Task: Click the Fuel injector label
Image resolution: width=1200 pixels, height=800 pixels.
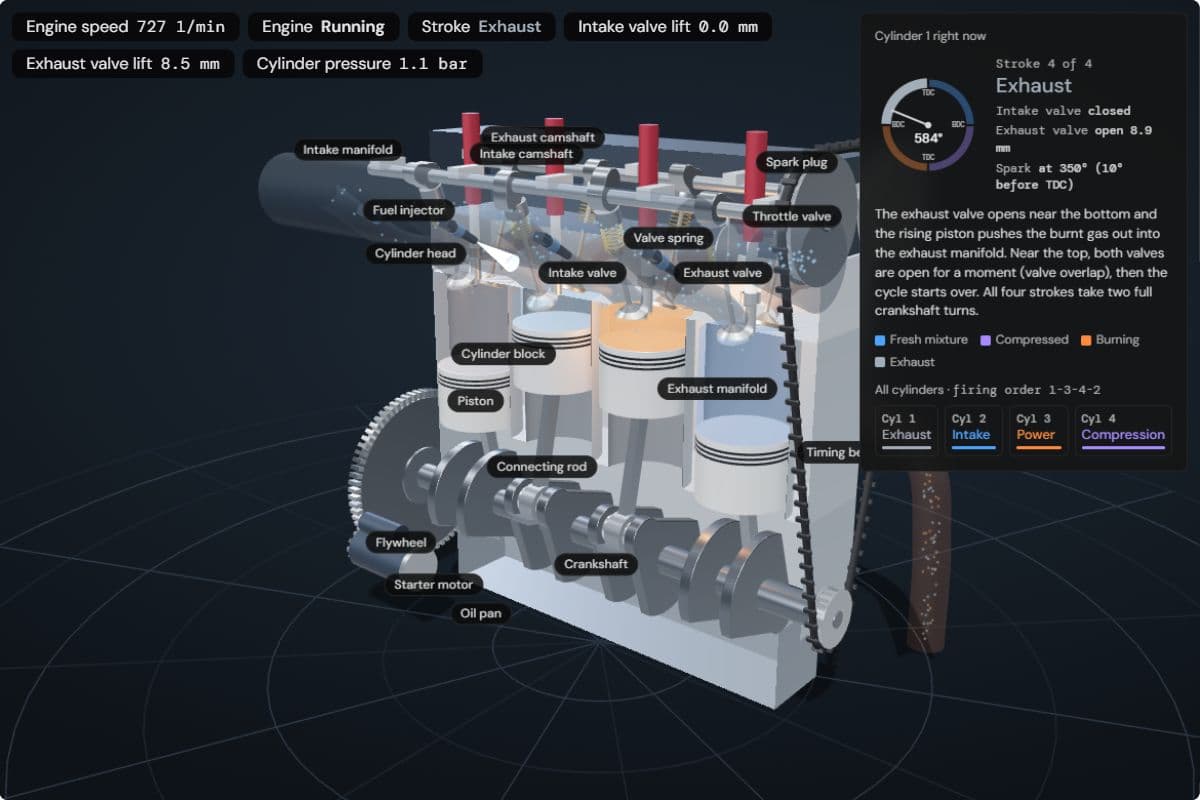Action: tap(408, 210)
